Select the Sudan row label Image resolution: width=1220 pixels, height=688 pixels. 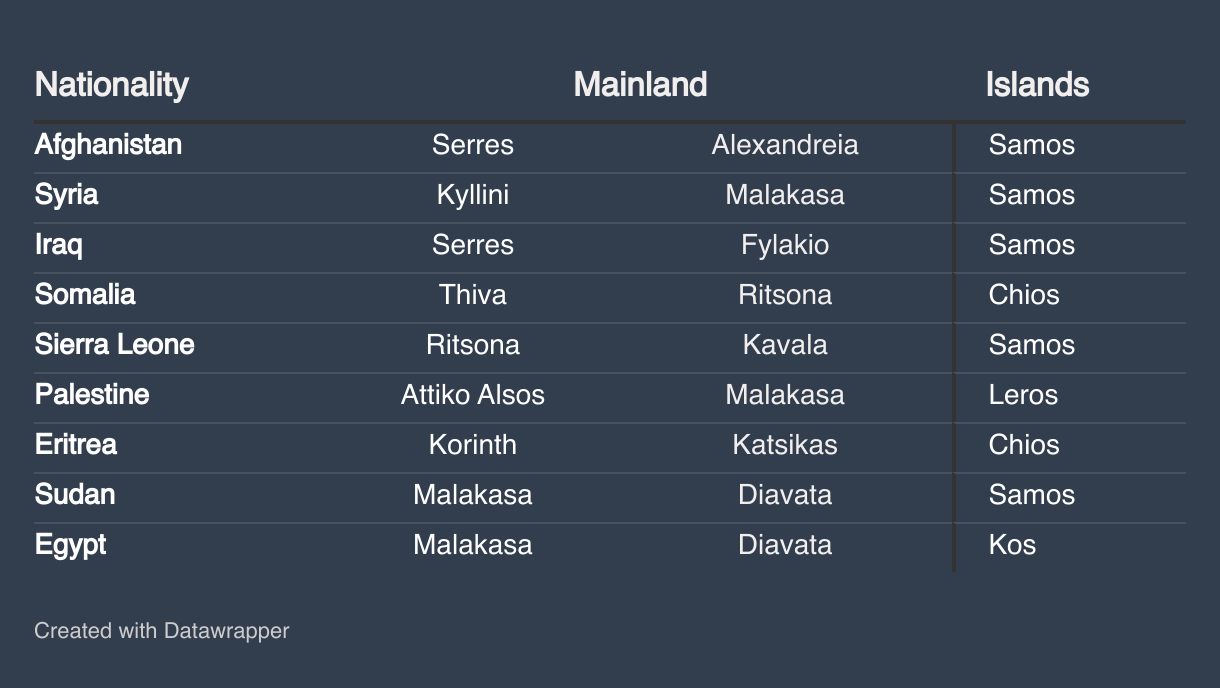click(75, 495)
